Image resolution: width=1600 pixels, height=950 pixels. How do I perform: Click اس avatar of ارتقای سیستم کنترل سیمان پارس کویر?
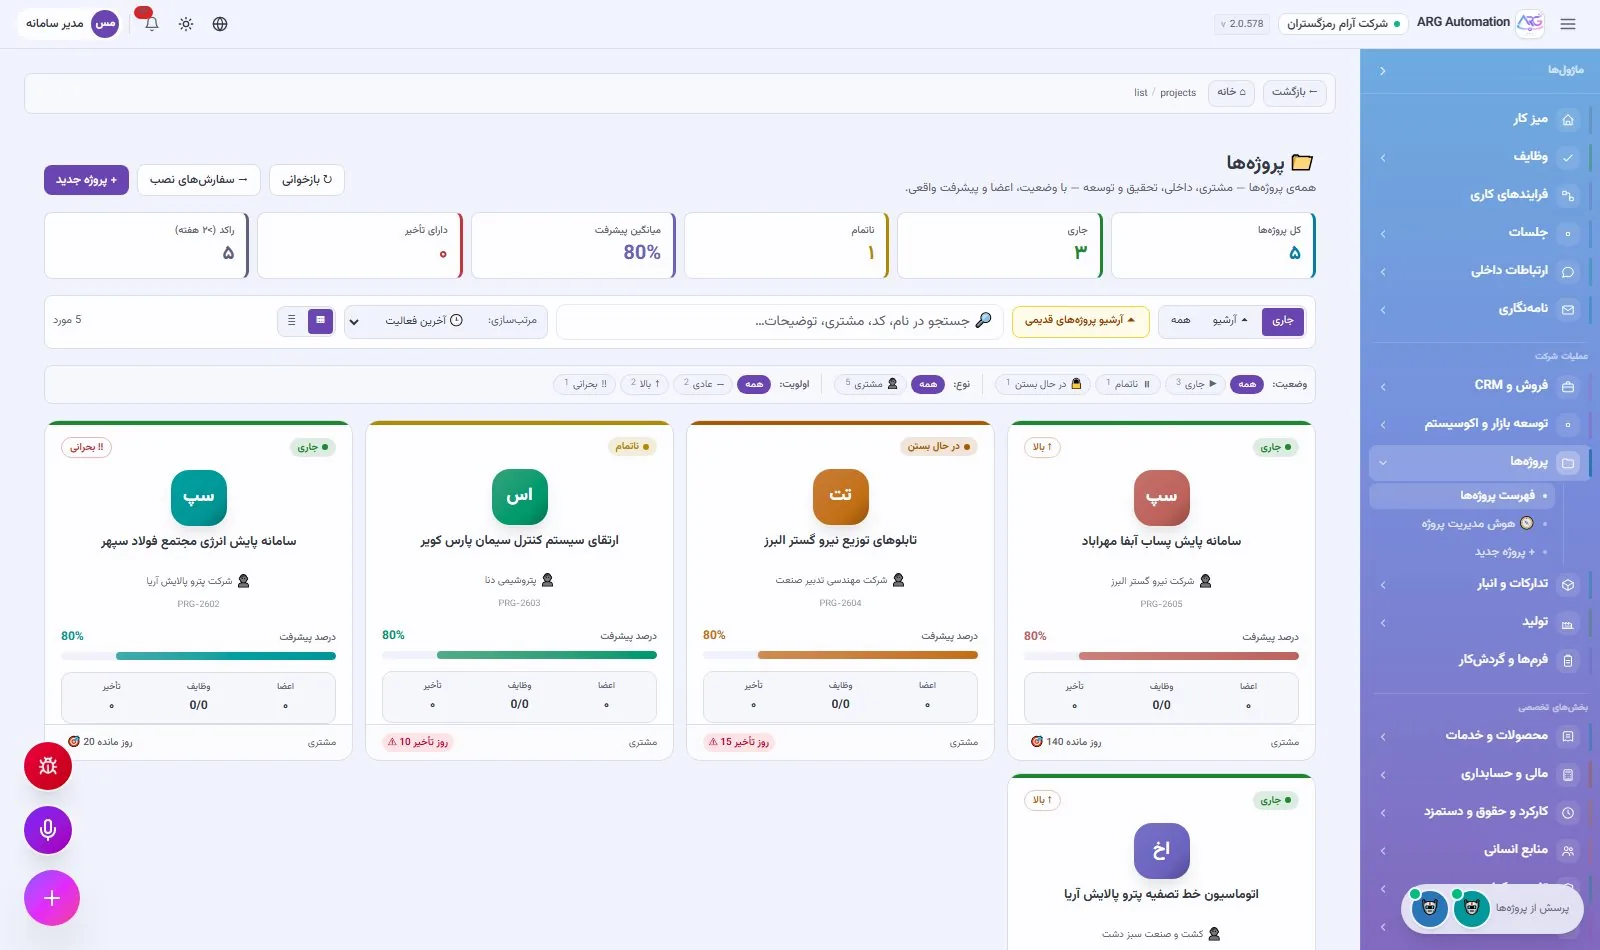(x=520, y=496)
